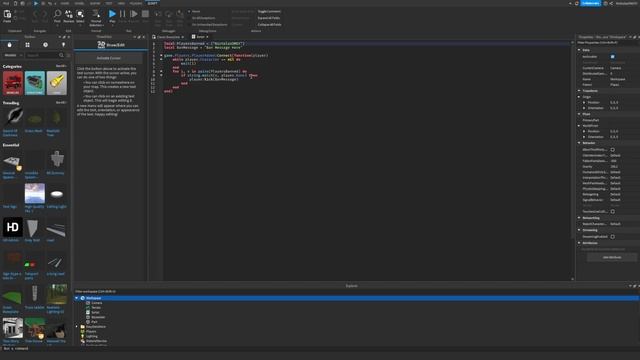Click the Run a command bar

[x=320, y=349]
